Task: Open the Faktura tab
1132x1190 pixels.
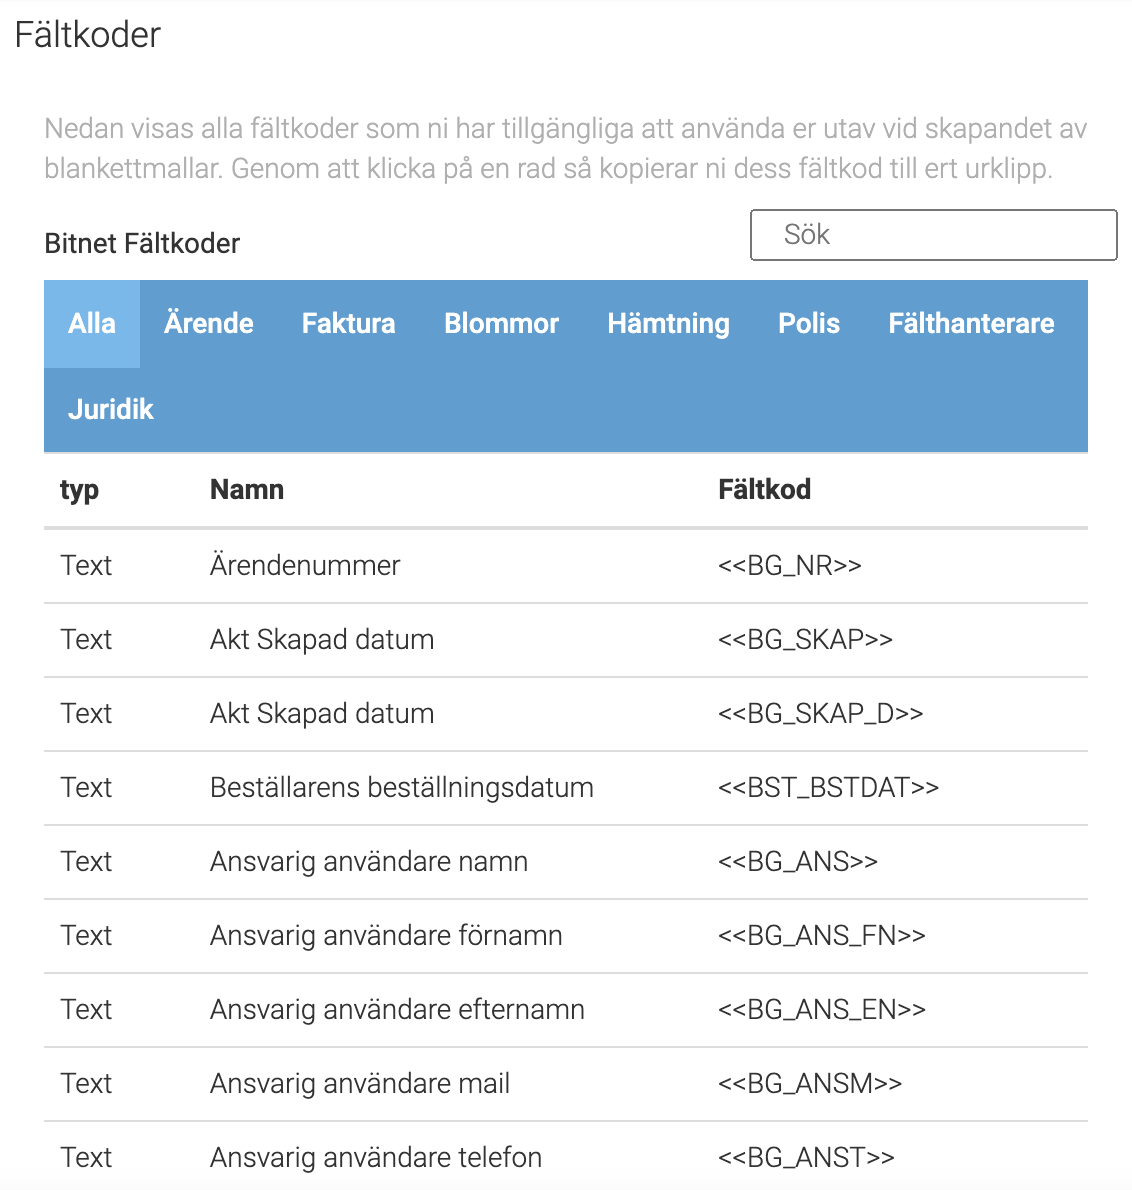Action: click(348, 324)
